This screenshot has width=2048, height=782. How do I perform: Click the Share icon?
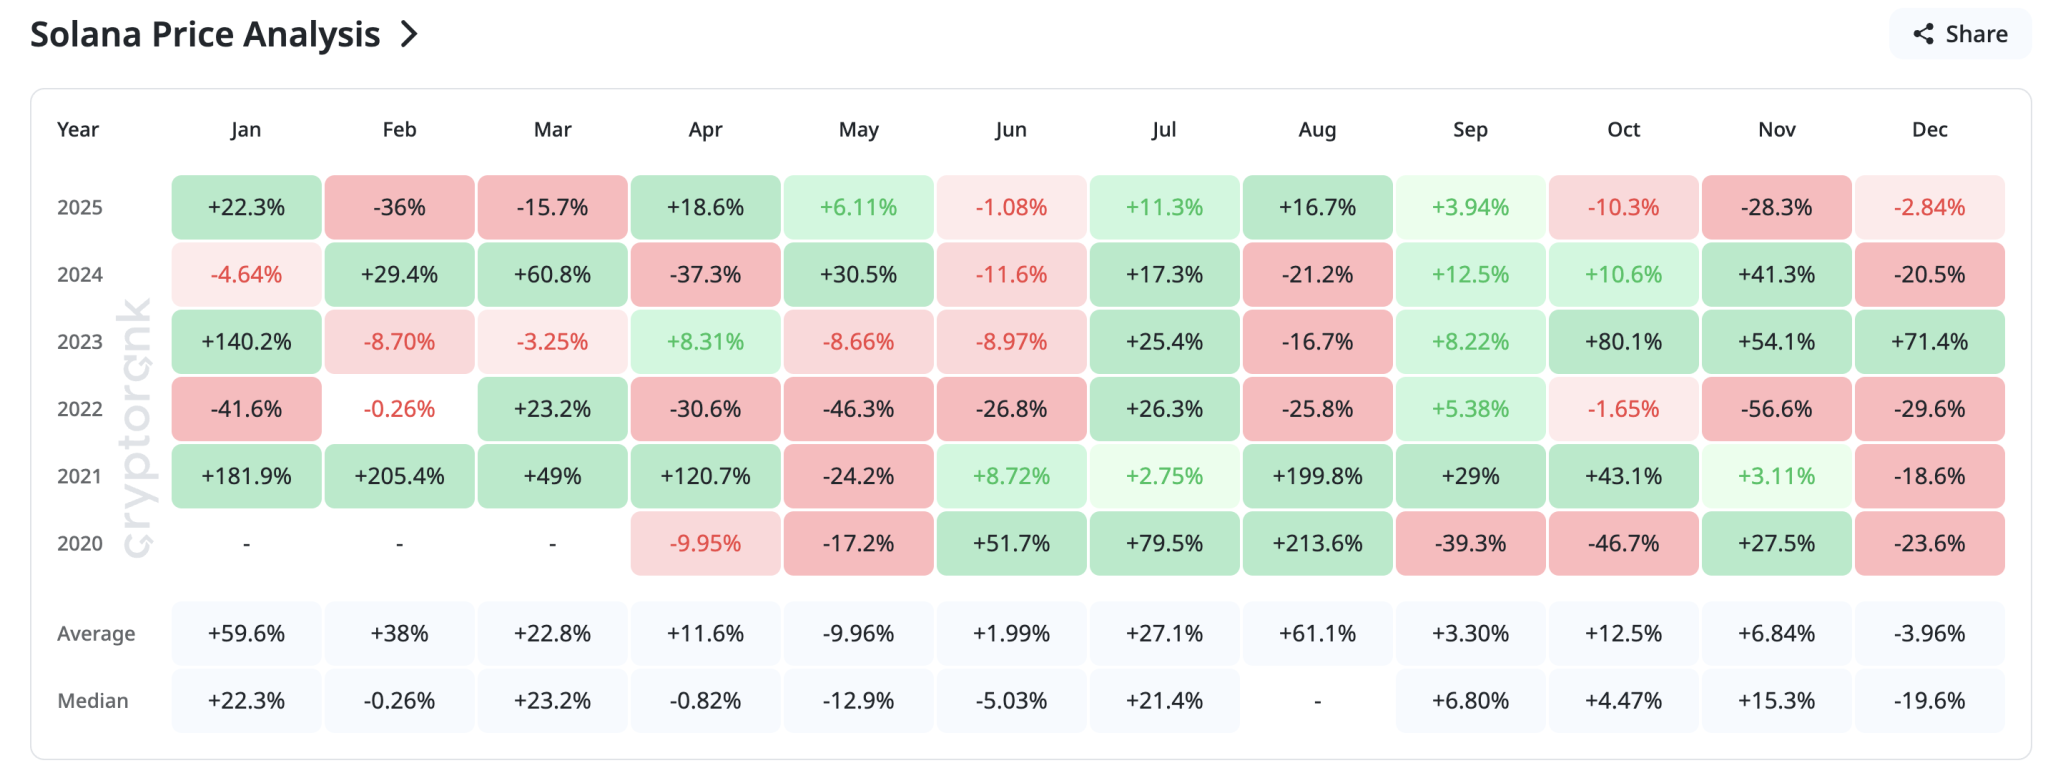point(1923,33)
